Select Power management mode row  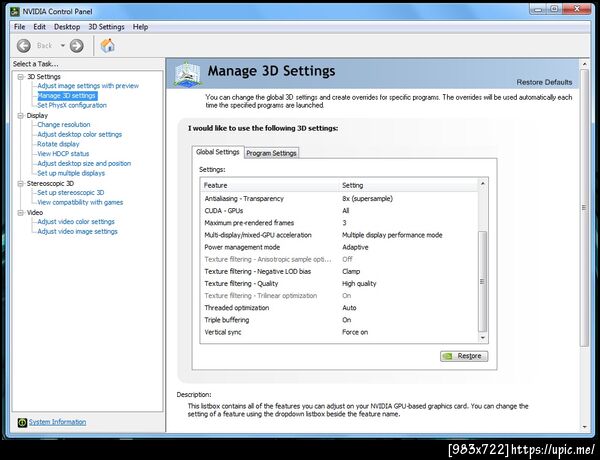(x=339, y=247)
